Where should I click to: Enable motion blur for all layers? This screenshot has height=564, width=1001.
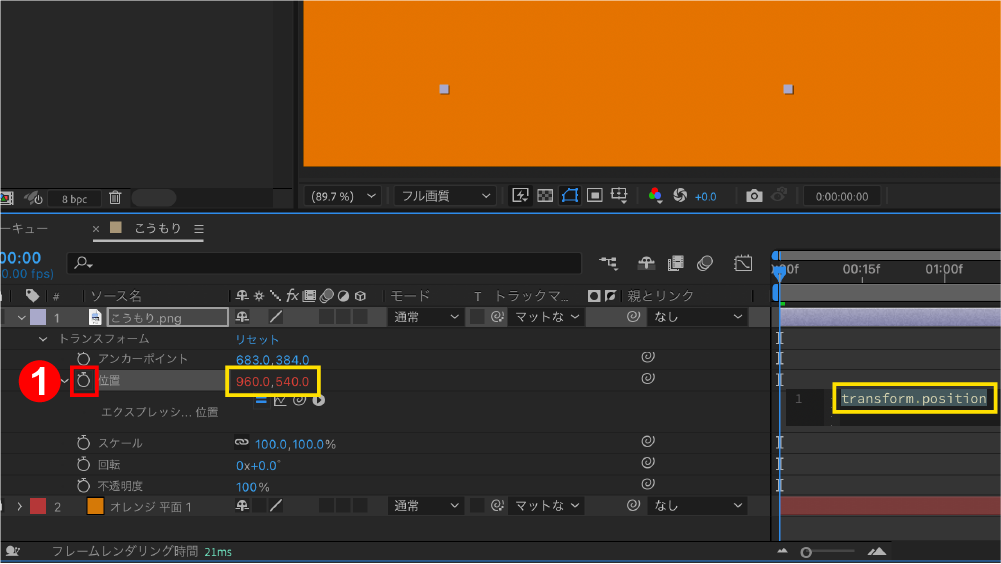point(705,263)
